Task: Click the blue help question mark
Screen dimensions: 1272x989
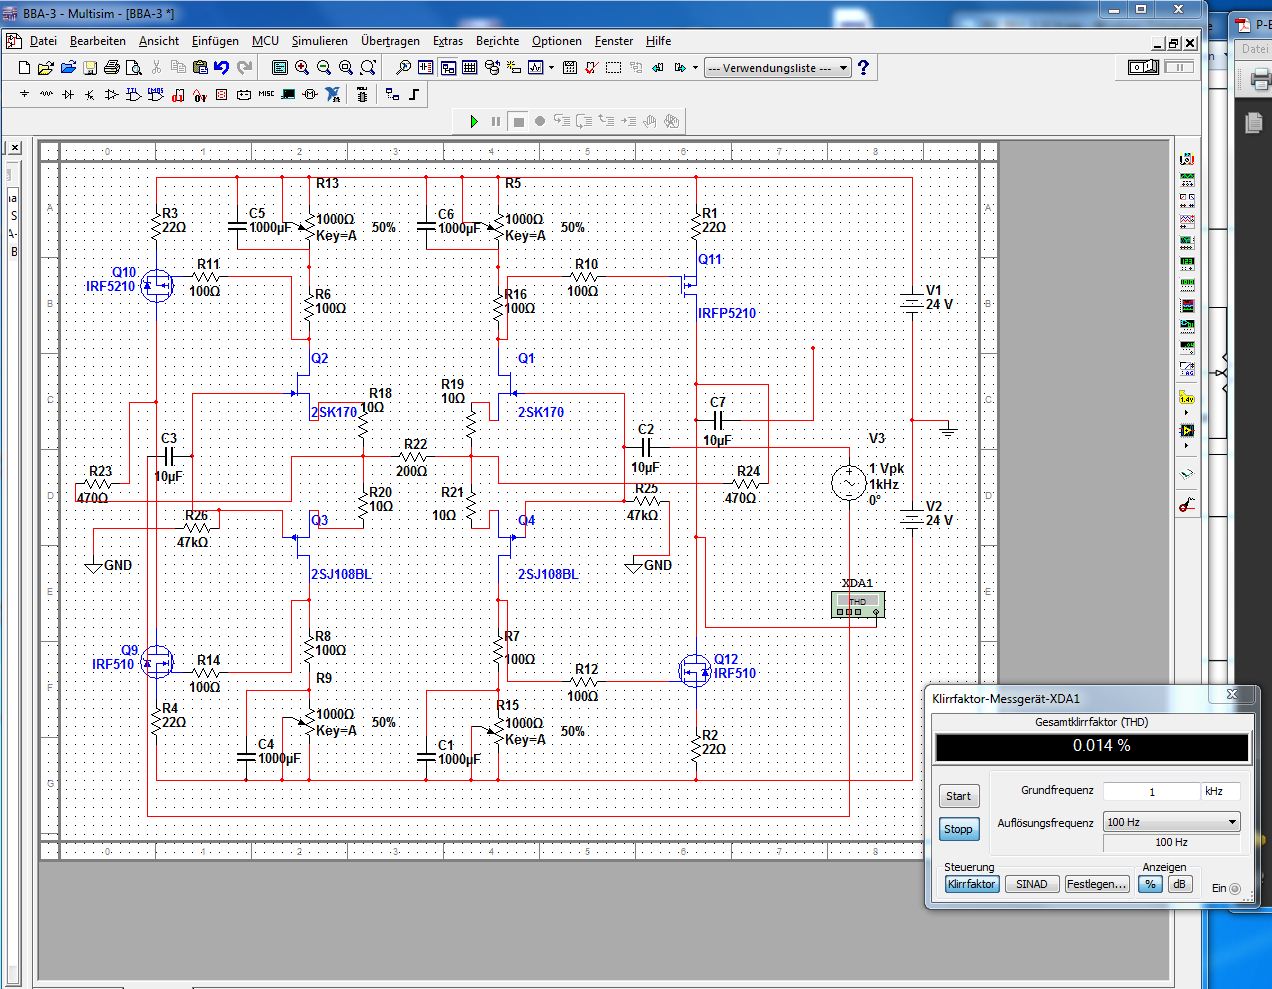Action: click(x=864, y=68)
